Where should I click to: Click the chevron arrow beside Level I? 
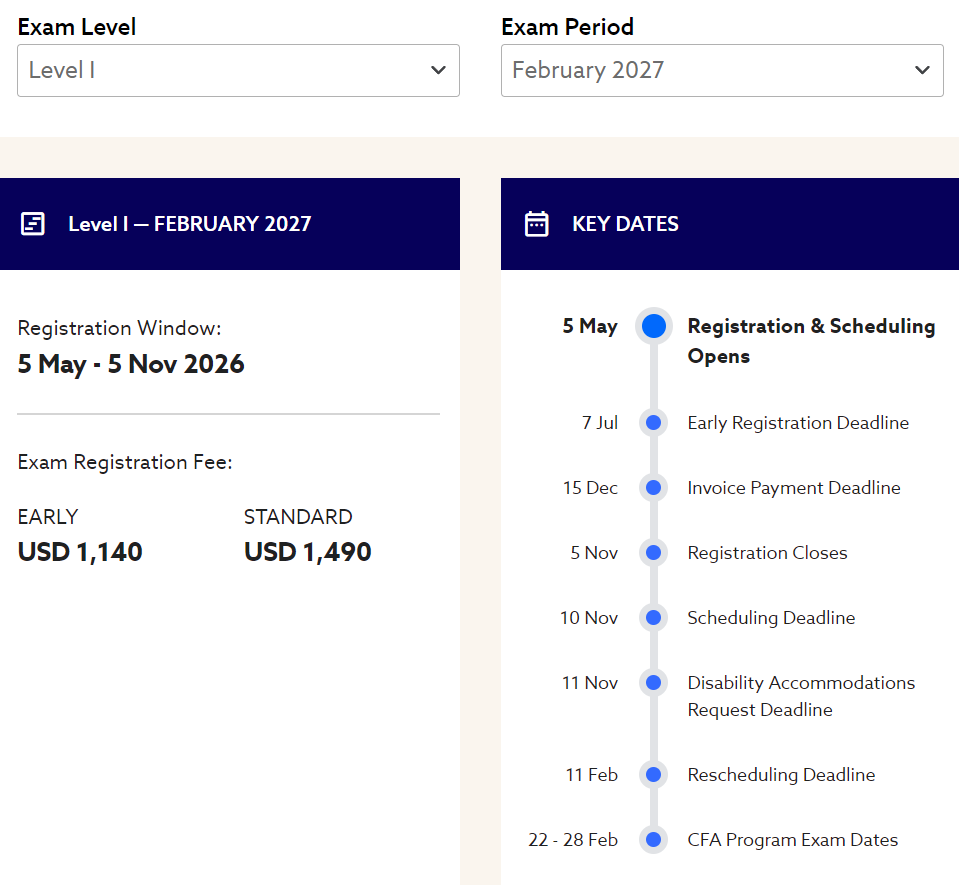[x=438, y=70]
